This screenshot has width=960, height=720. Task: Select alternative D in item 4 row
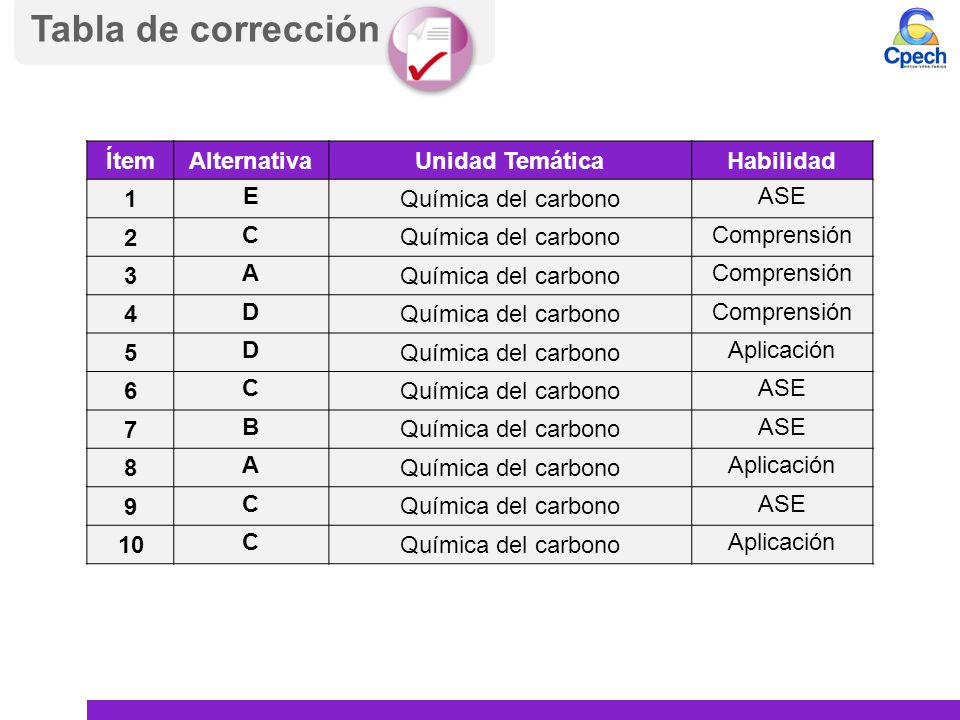click(x=251, y=314)
